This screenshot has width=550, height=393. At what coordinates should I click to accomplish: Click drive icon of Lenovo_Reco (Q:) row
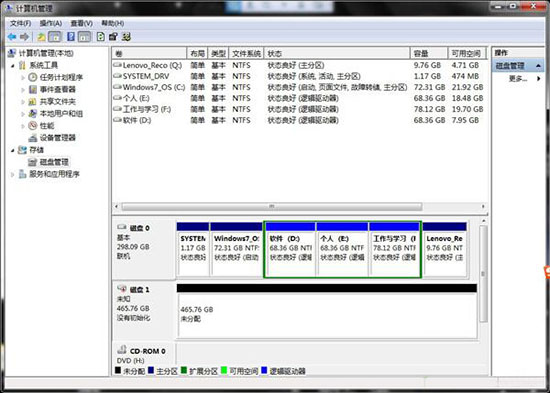coord(117,65)
